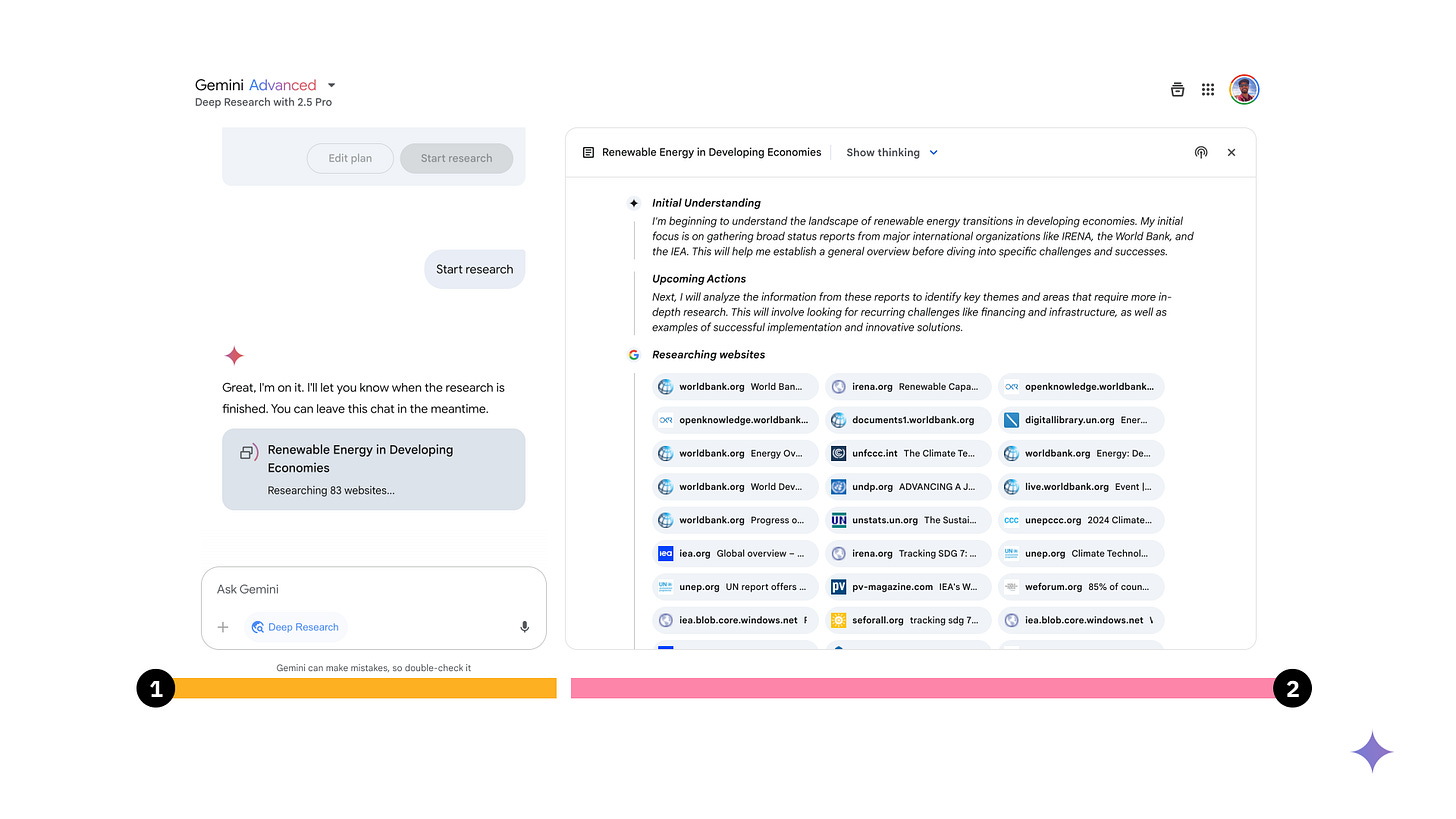Open the Renewable Energy in Developing Economies card

[373, 469]
